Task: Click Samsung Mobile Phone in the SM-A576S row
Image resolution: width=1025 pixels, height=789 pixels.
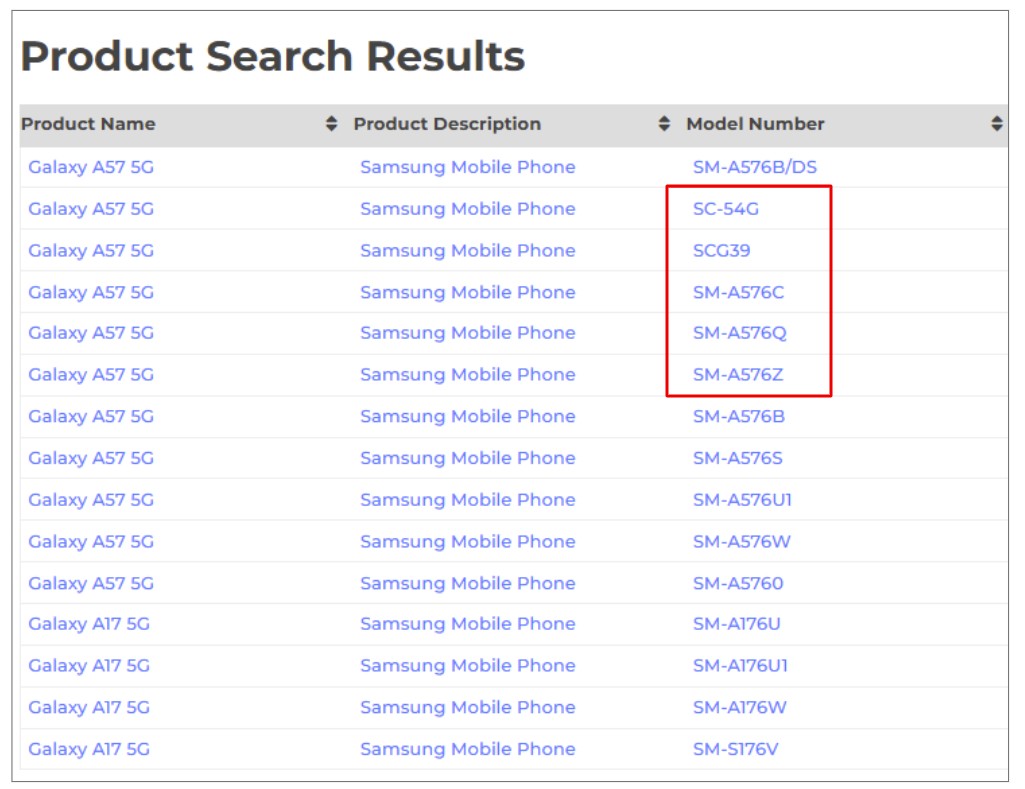Action: click(x=467, y=458)
